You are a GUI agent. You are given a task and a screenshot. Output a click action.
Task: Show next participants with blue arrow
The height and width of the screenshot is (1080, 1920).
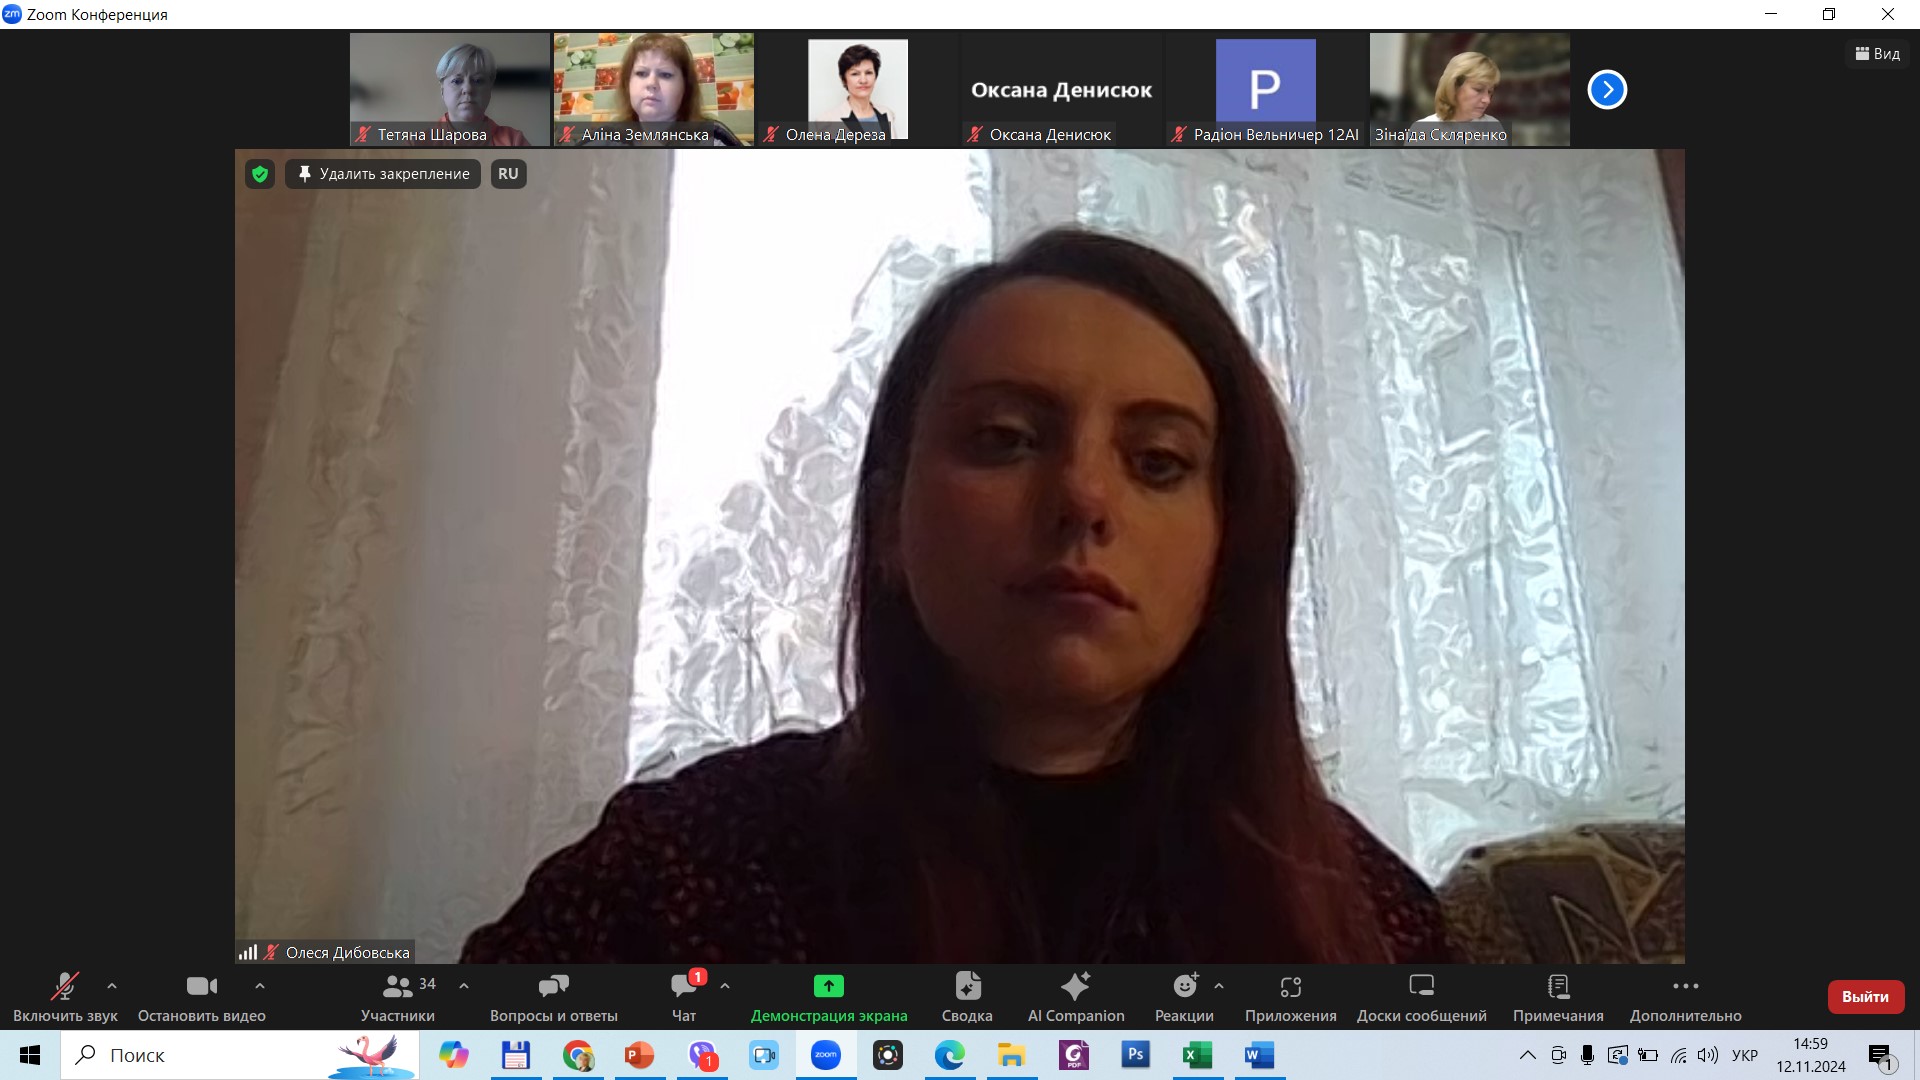pos(1607,90)
